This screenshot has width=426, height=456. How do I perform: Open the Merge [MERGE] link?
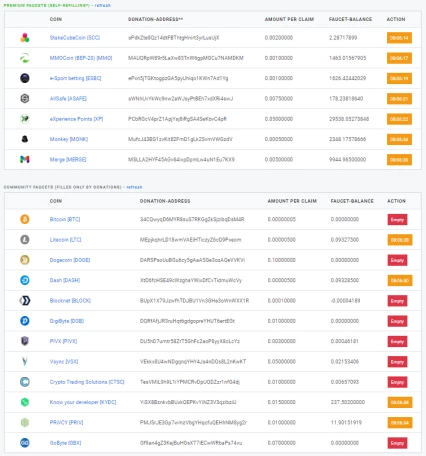click(68, 160)
